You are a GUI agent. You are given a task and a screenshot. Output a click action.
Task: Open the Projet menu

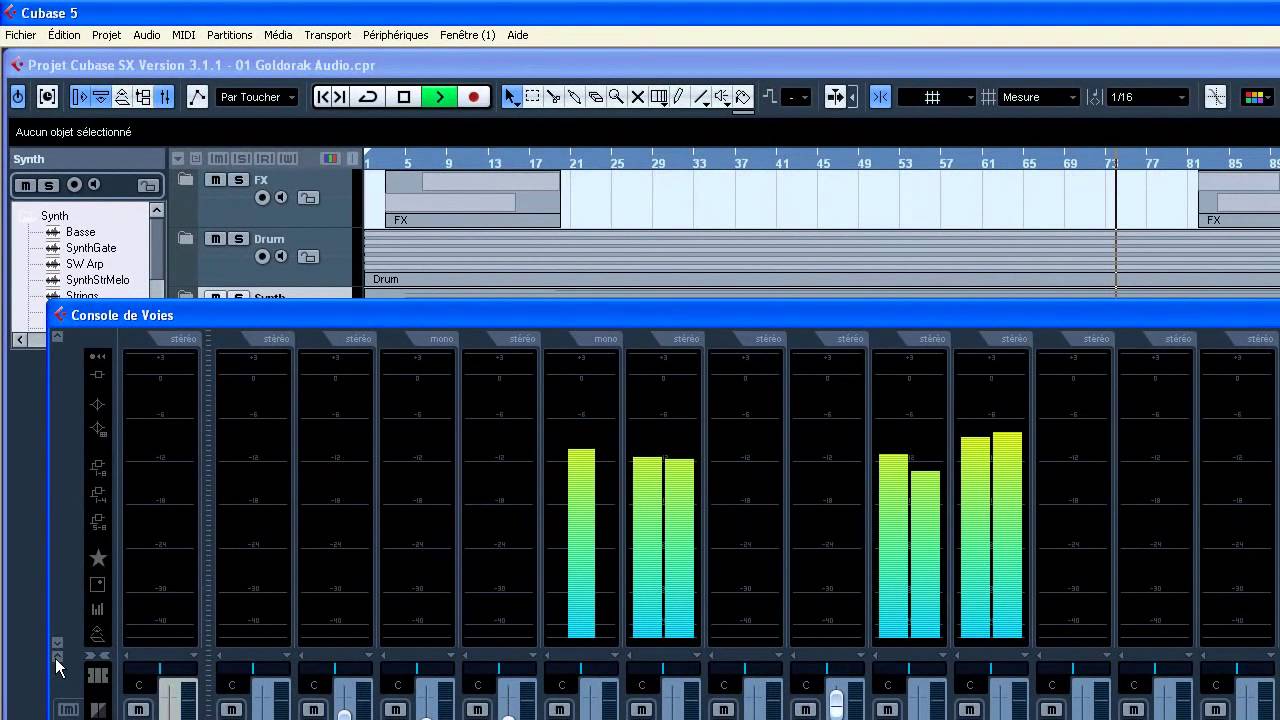[106, 35]
